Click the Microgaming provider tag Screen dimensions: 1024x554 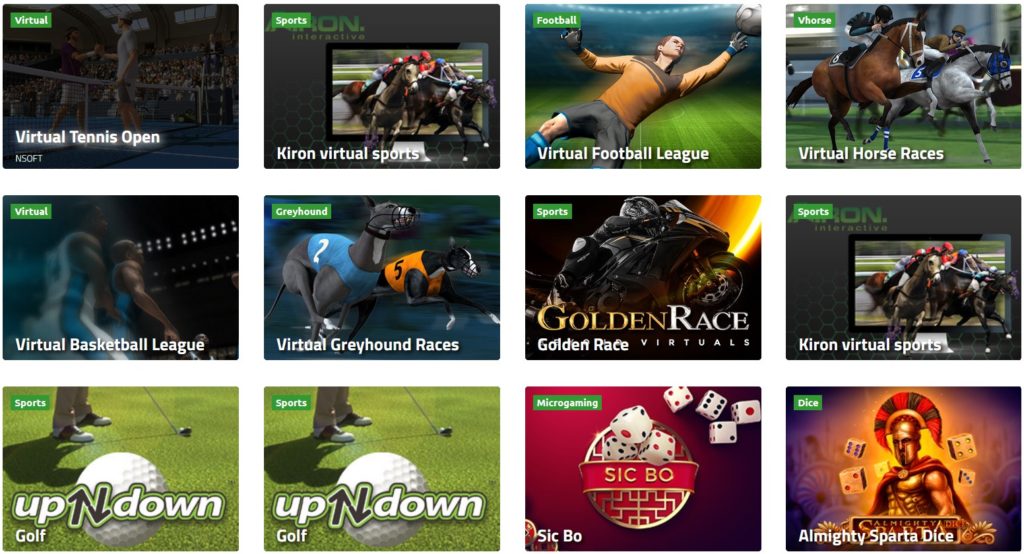pyautogui.click(x=567, y=403)
